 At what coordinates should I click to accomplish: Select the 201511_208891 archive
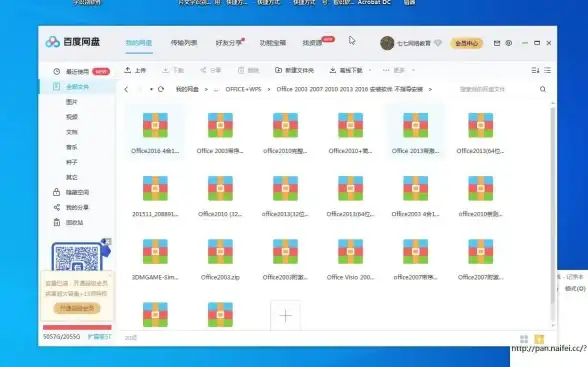point(155,196)
